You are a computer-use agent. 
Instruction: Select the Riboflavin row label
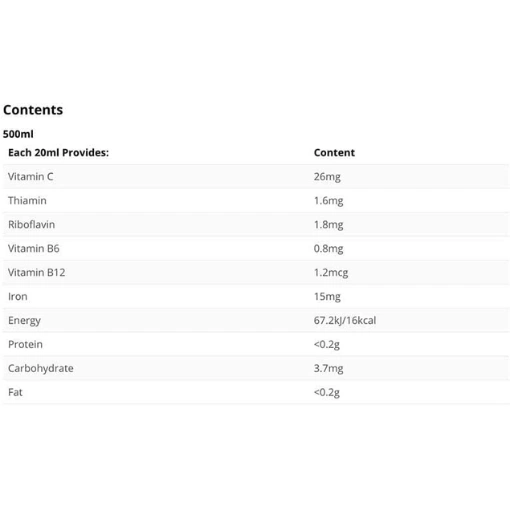pyautogui.click(x=31, y=225)
